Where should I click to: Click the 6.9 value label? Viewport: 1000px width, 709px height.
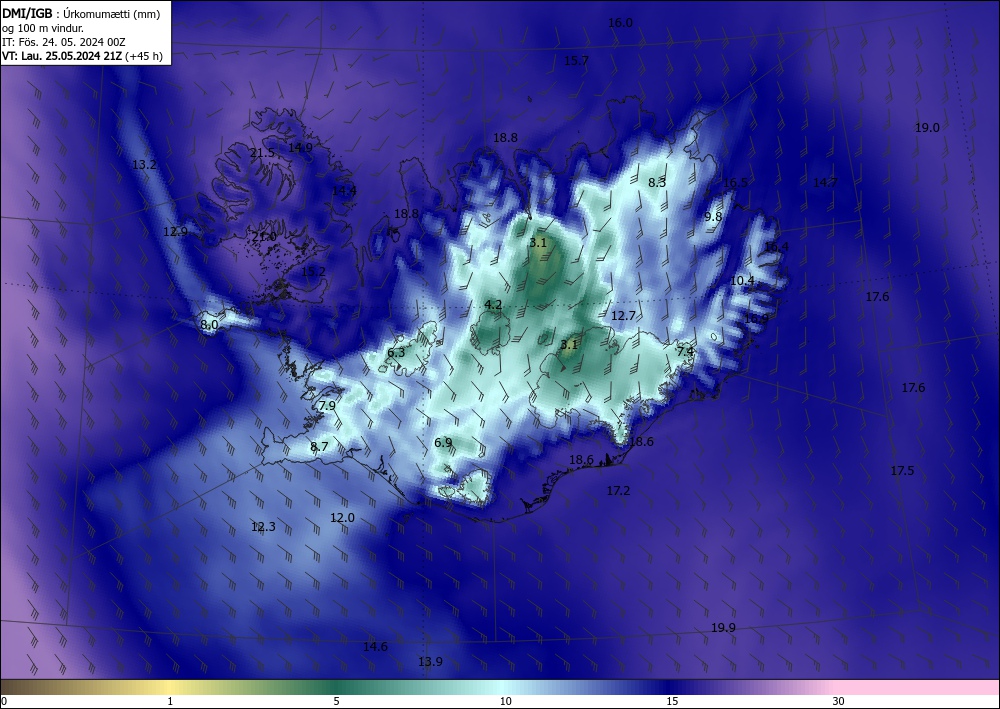(x=443, y=442)
